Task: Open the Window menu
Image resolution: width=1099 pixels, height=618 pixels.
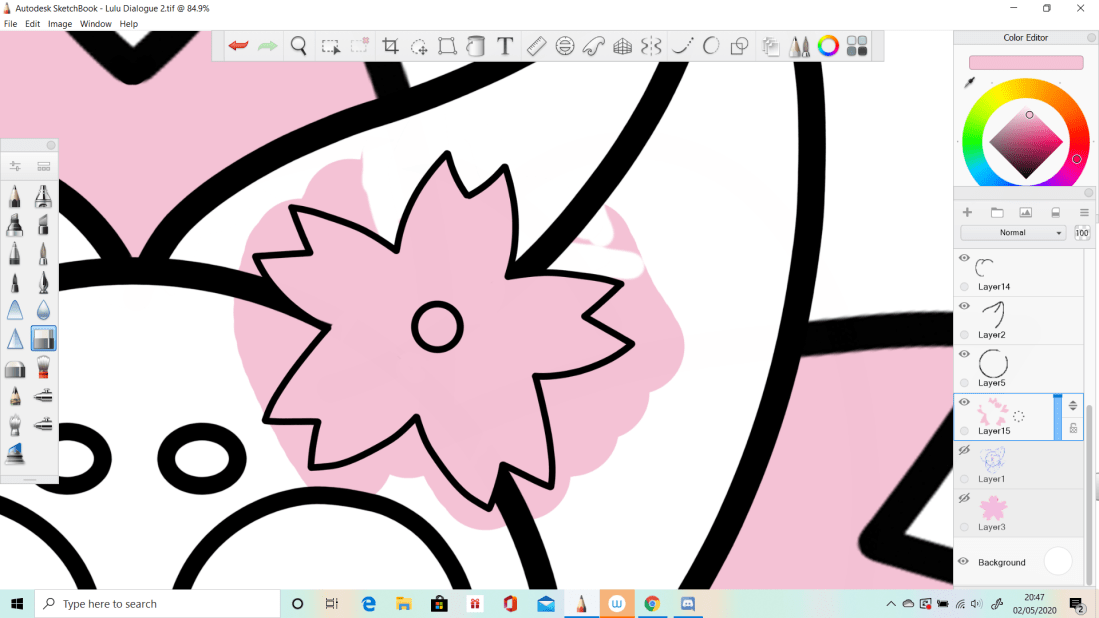Action: [x=95, y=23]
